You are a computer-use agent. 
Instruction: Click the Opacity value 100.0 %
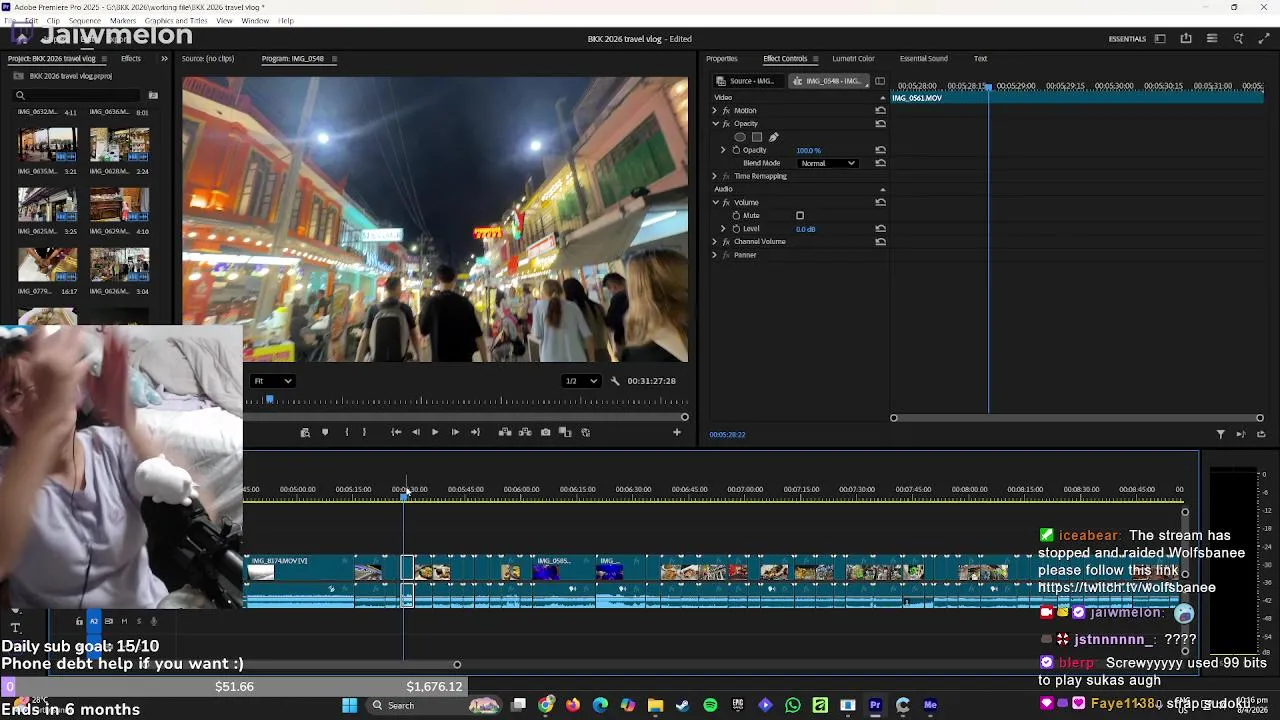(x=808, y=150)
